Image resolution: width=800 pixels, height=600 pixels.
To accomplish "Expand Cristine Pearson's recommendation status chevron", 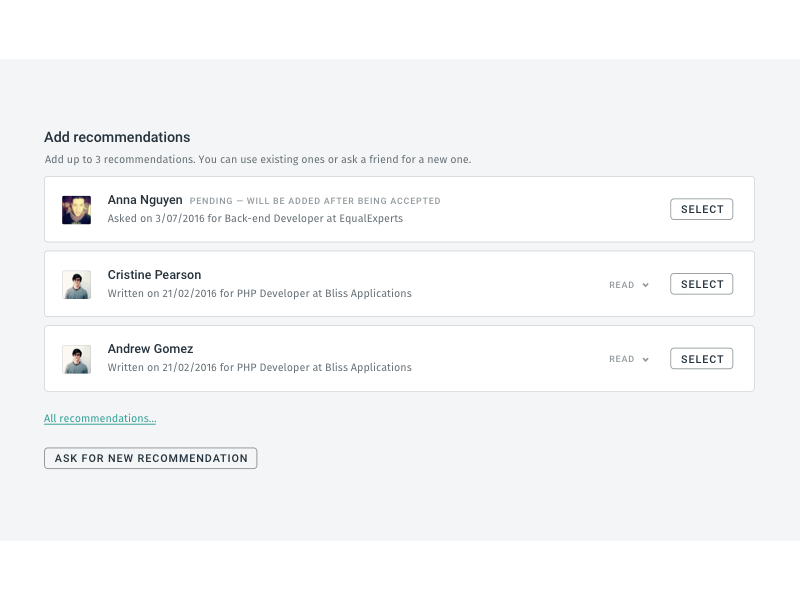I will 645,284.
